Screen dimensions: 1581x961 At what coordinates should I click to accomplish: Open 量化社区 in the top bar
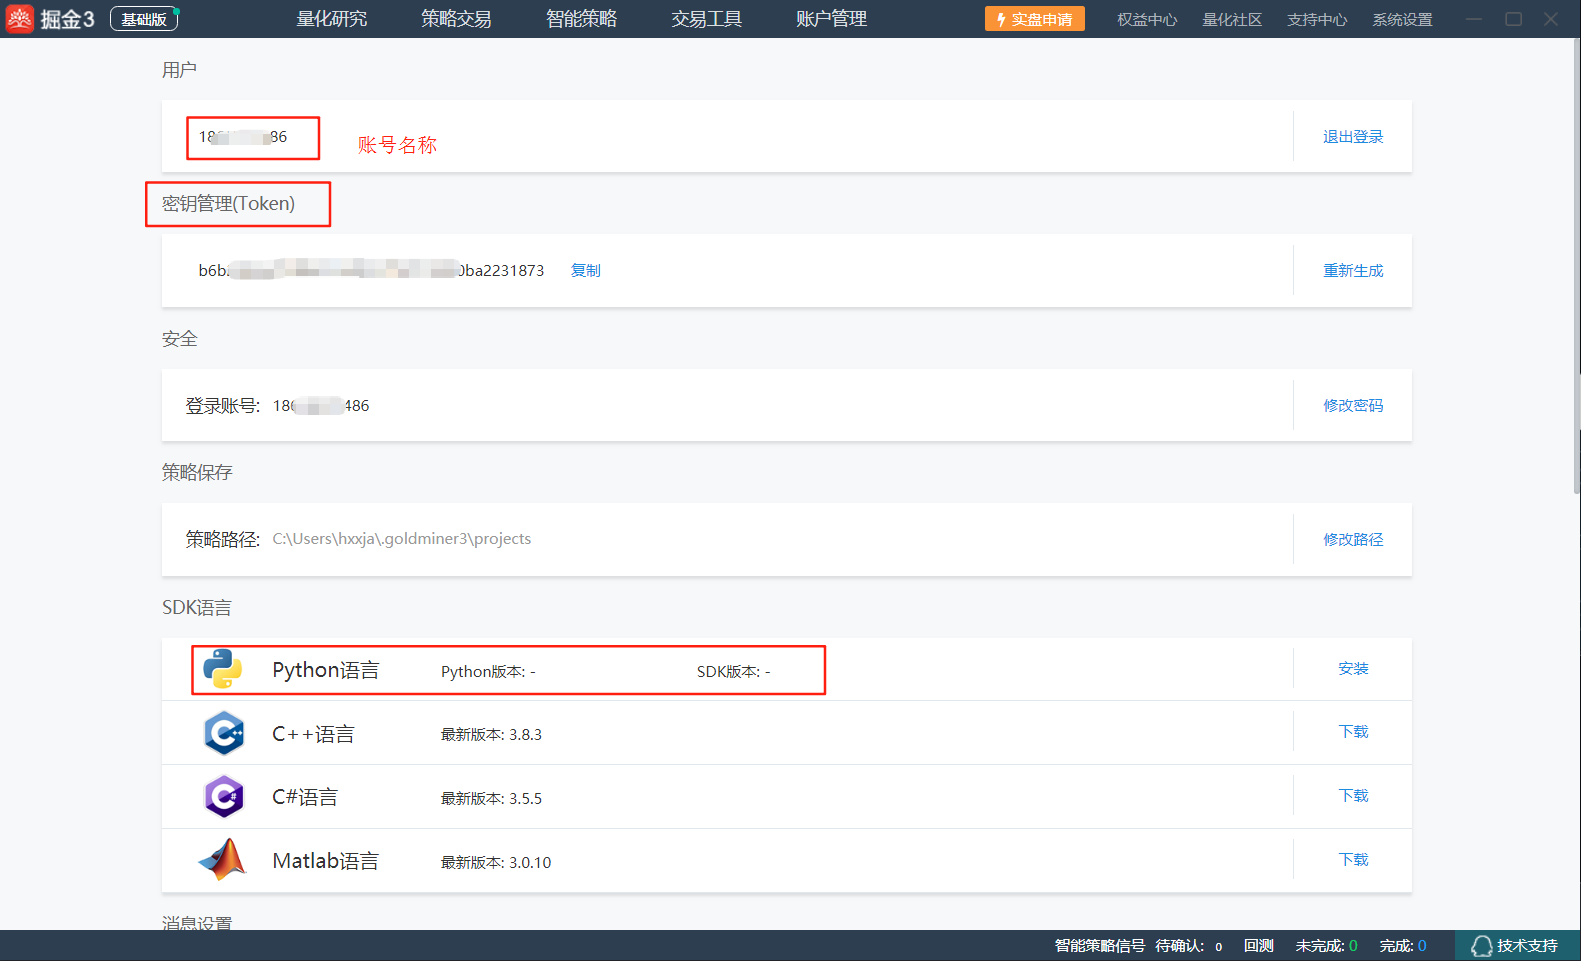pos(1232,20)
